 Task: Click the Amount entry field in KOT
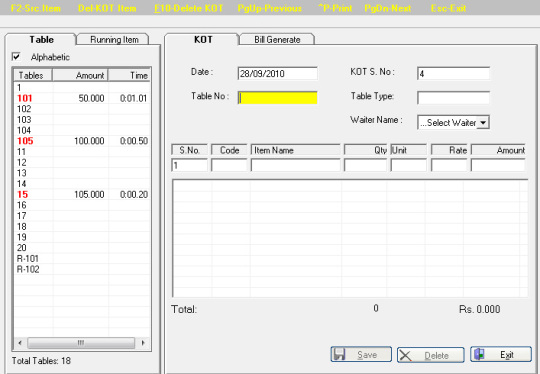(x=498, y=165)
